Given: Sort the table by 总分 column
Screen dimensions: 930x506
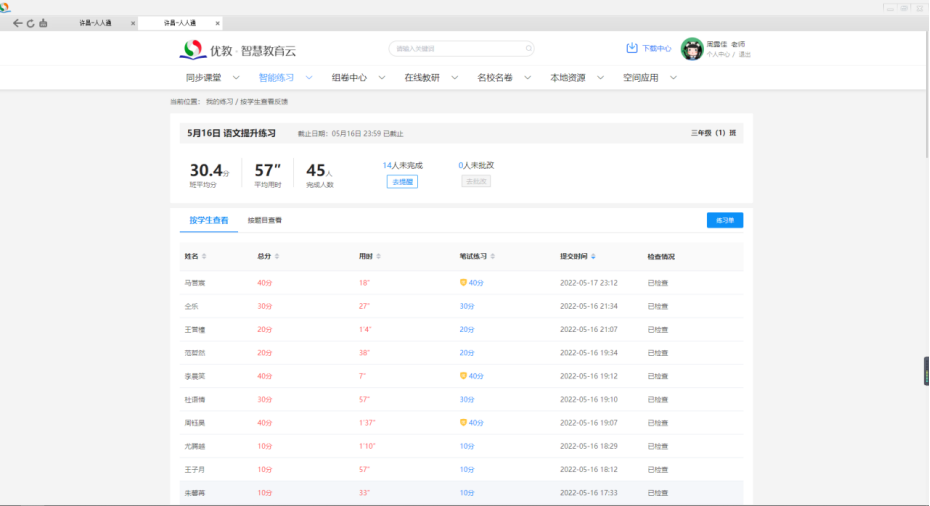Looking at the screenshot, I should 277,257.
